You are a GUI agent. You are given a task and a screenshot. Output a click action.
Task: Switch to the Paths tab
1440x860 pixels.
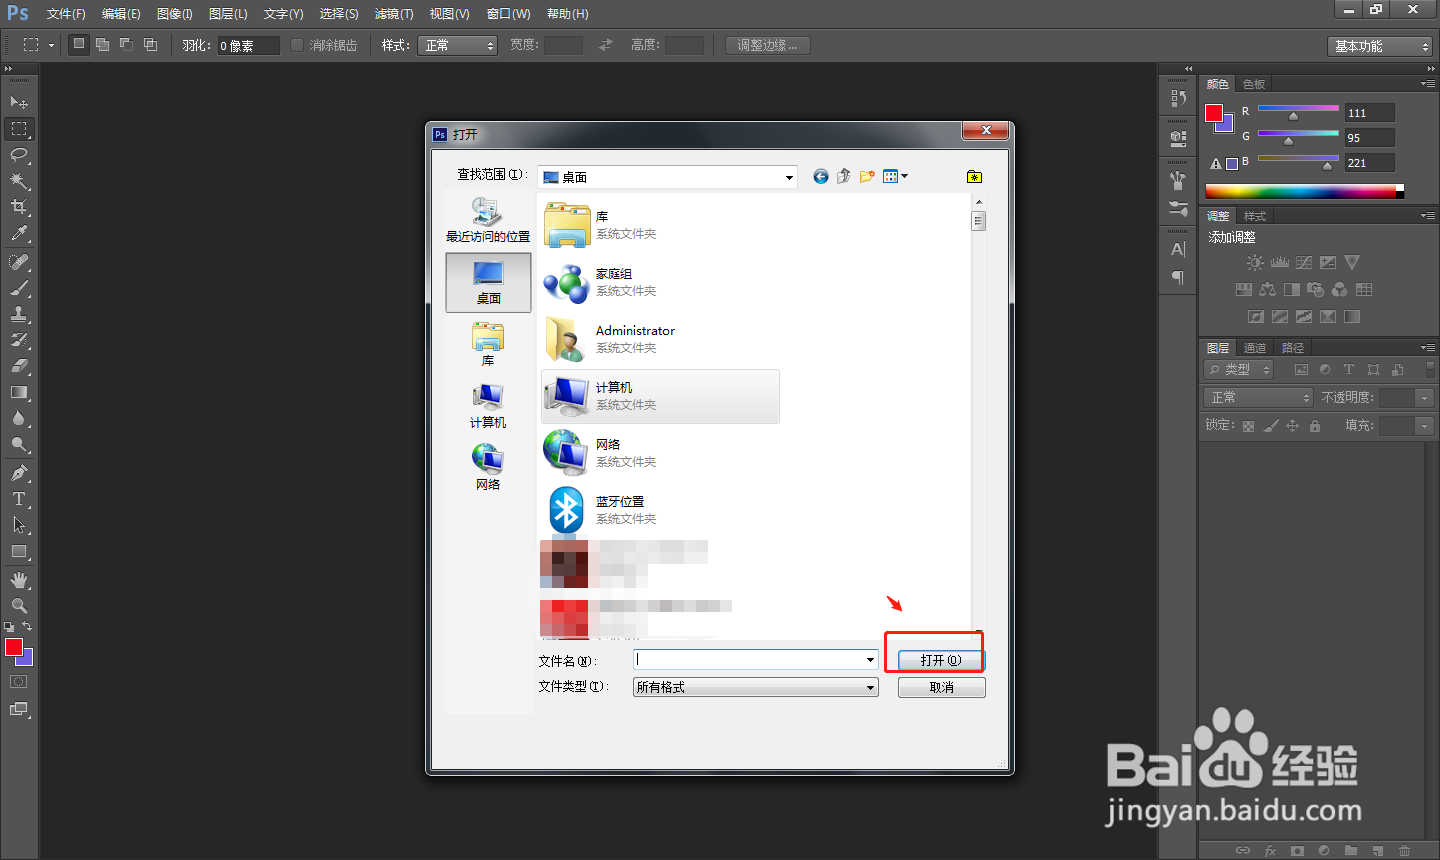pos(1293,348)
